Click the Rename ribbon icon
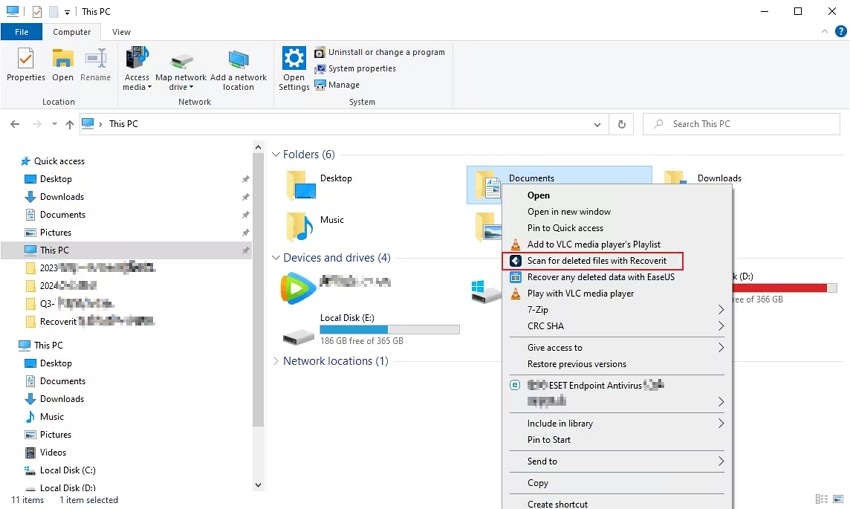 coord(95,59)
